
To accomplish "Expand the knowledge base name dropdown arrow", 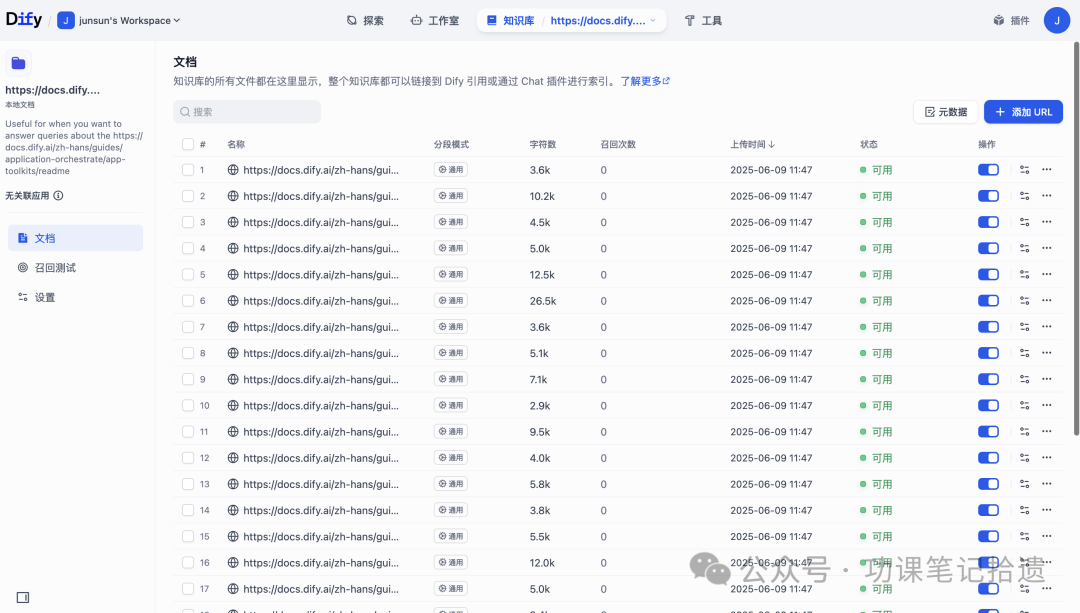I will (x=653, y=21).
